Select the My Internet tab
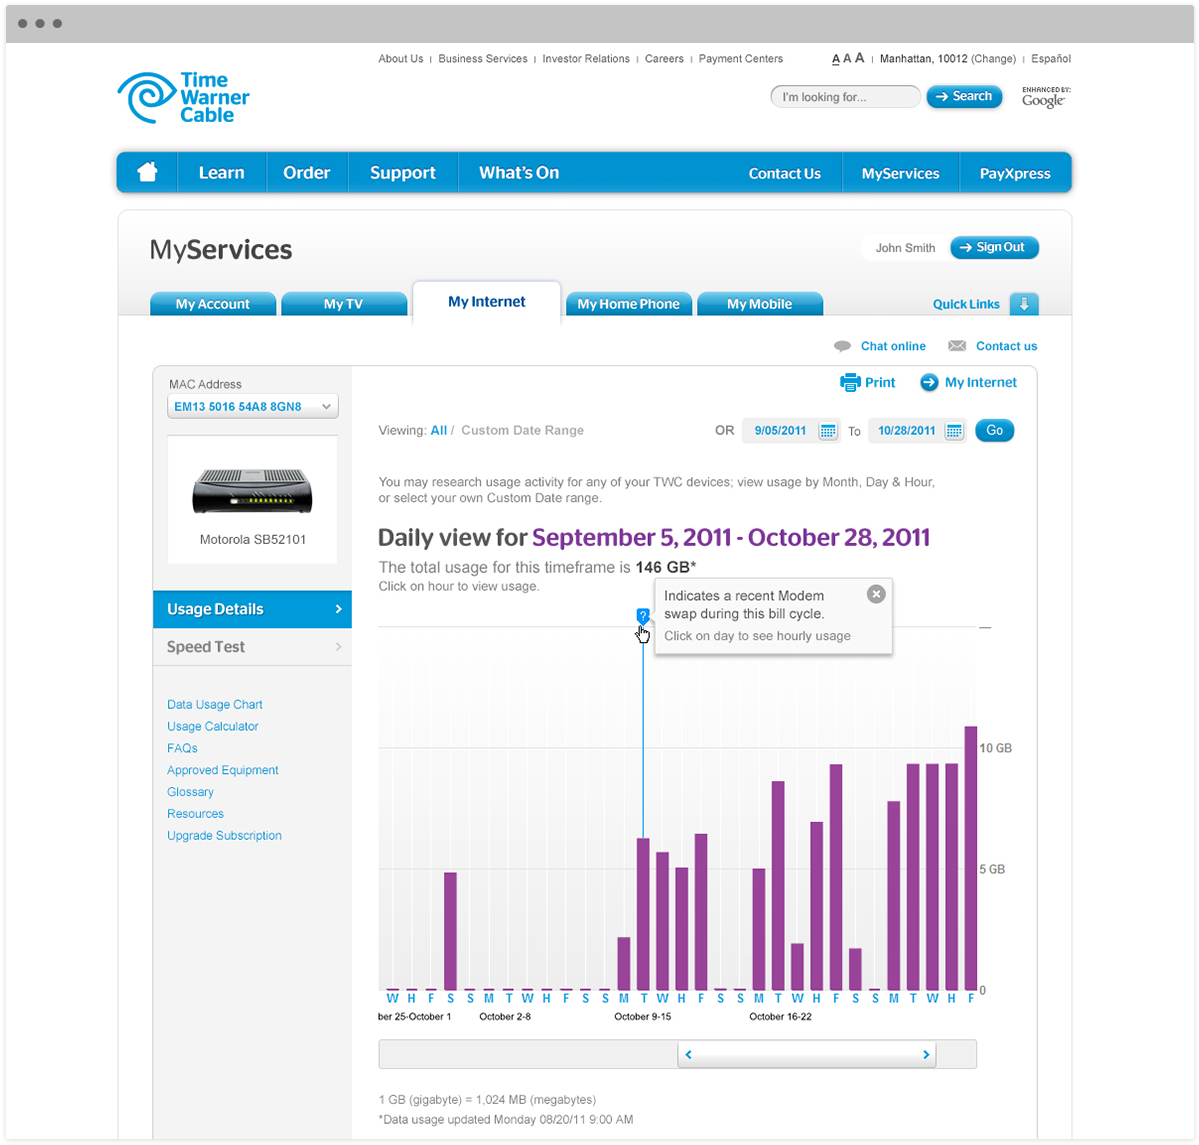 tap(487, 301)
